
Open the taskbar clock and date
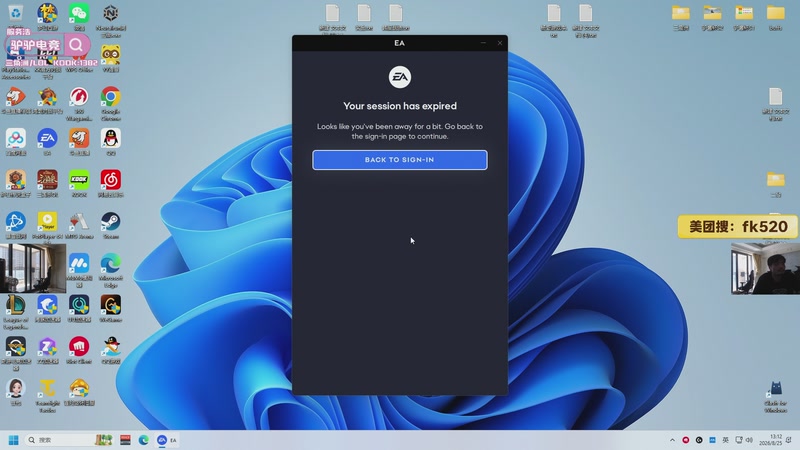[x=770, y=440]
